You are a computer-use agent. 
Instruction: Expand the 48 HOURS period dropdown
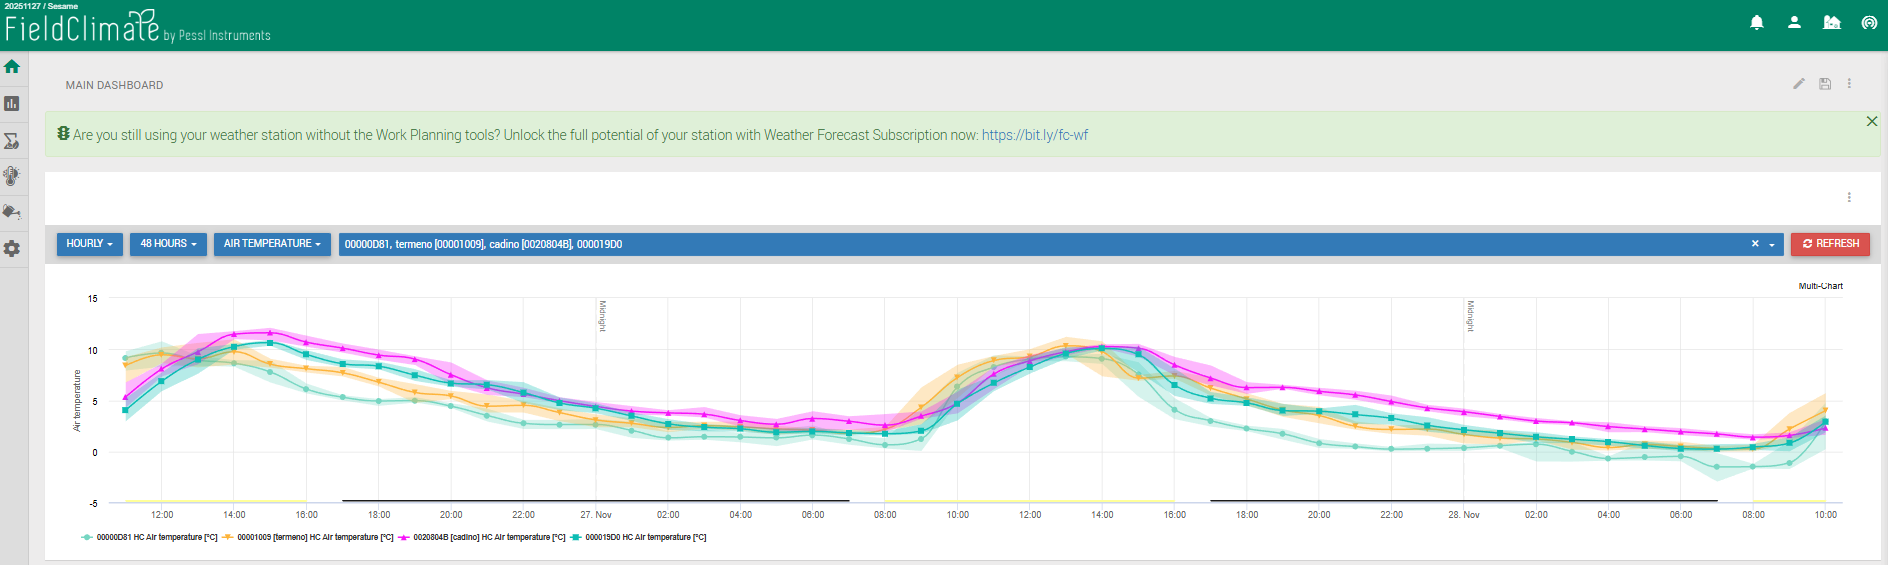[x=168, y=244]
